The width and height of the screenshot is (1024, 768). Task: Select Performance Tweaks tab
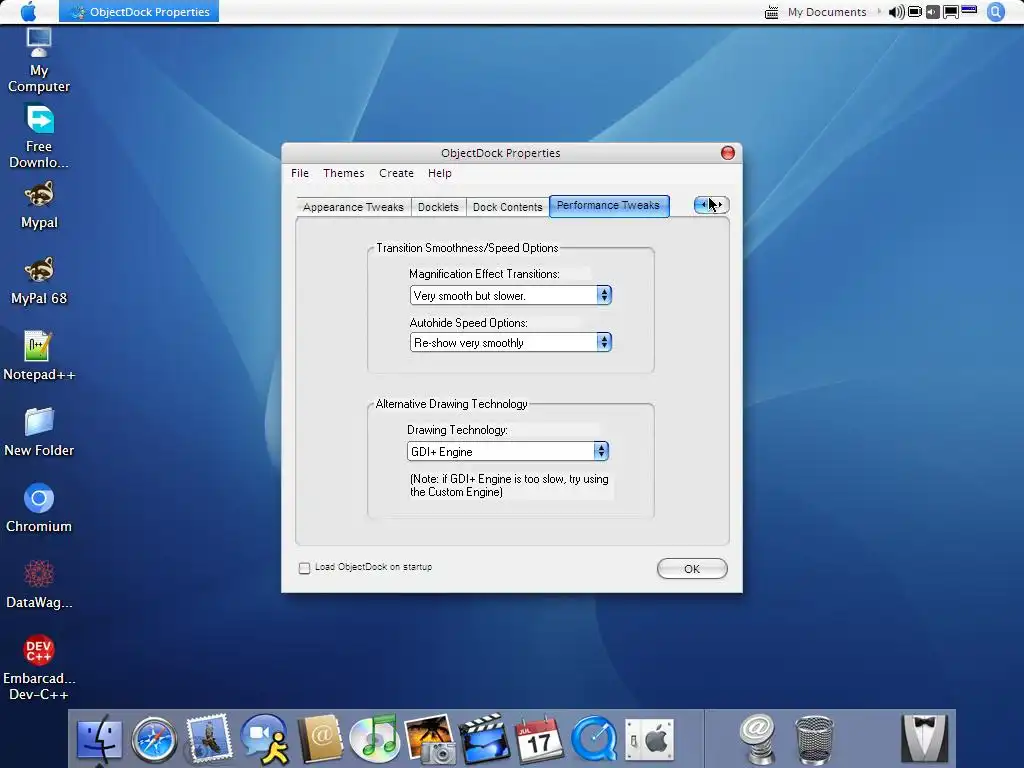pyautogui.click(x=609, y=206)
